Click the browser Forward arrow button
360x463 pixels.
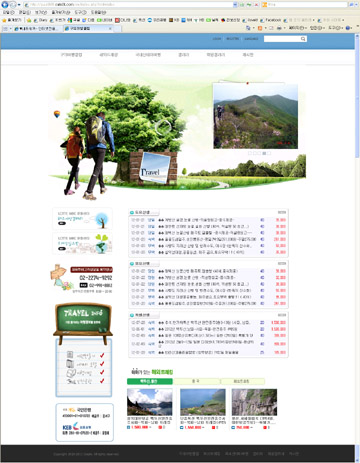point(13,5)
